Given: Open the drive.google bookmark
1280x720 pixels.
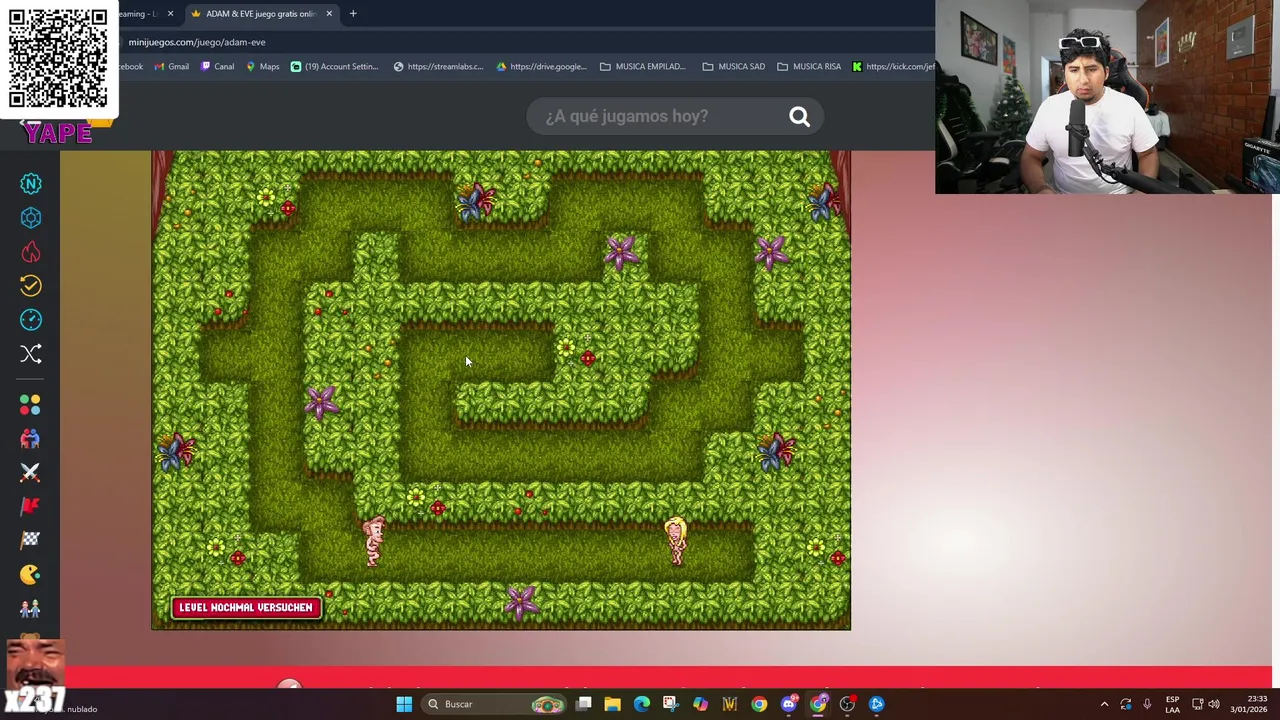Looking at the screenshot, I should coord(541,67).
